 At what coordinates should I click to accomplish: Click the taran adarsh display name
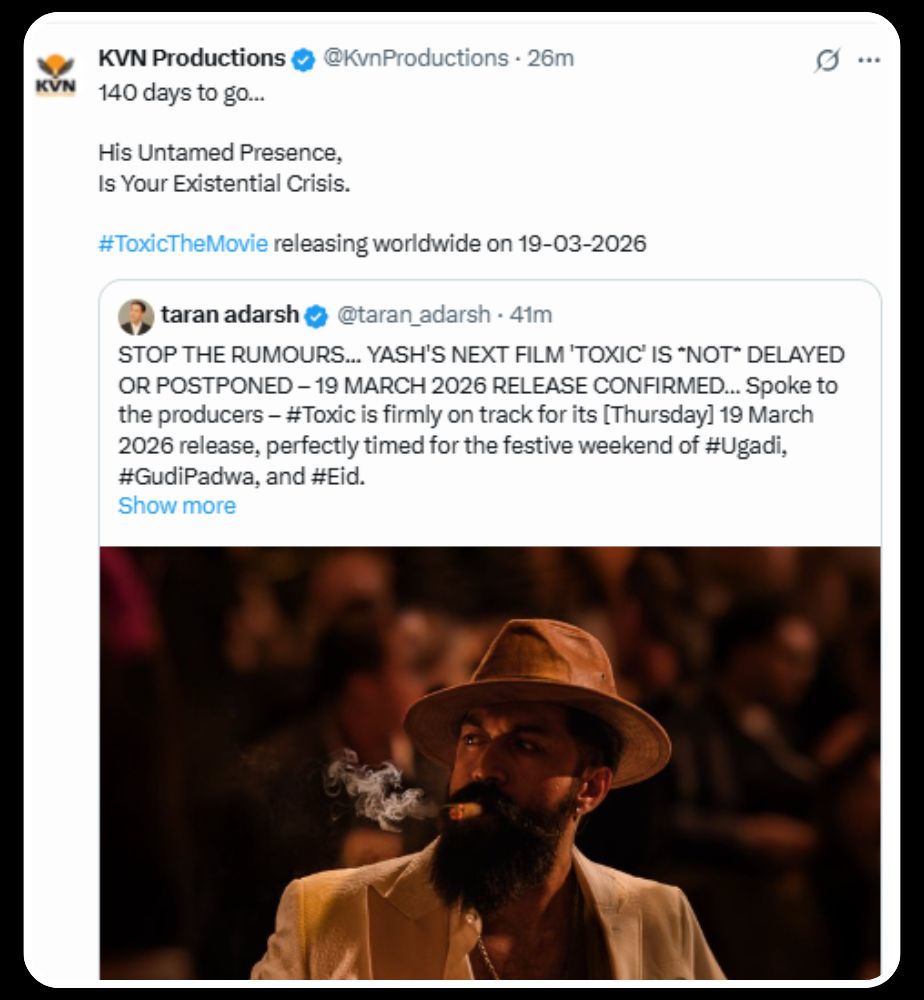pos(229,315)
